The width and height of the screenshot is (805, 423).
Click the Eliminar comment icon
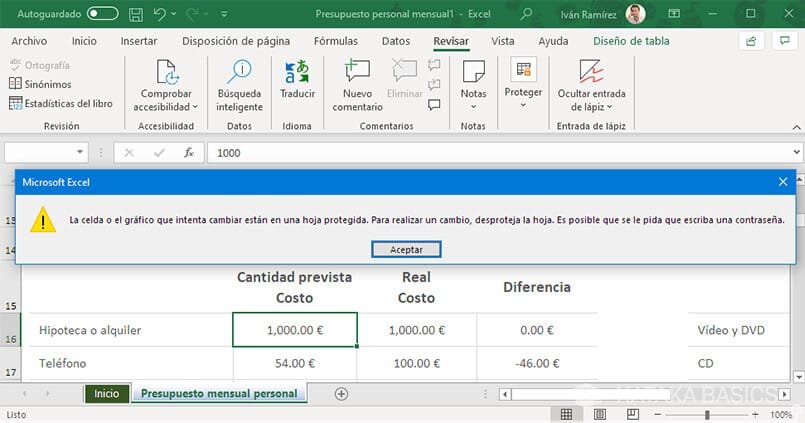click(x=405, y=71)
